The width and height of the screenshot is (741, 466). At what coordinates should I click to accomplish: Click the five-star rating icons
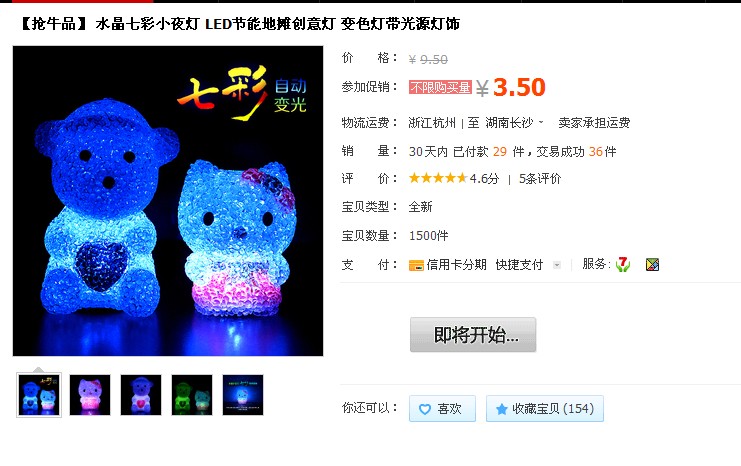(x=438, y=178)
